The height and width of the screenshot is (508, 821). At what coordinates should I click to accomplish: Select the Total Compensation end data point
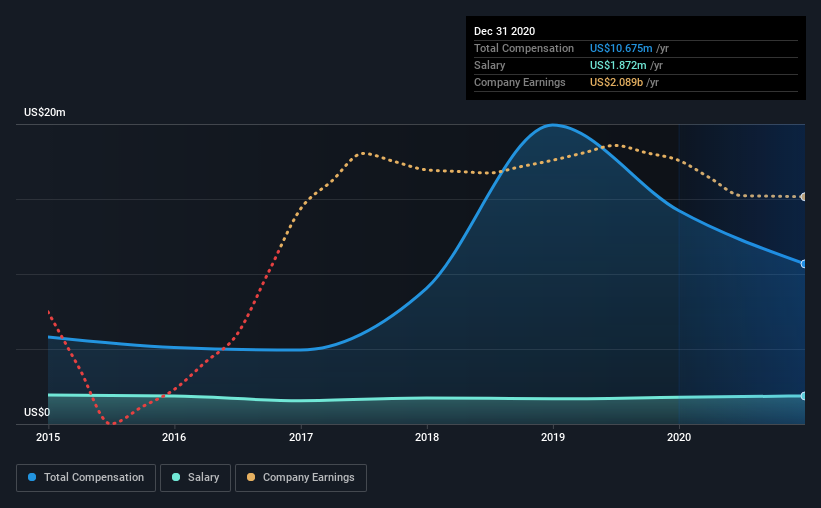point(803,264)
